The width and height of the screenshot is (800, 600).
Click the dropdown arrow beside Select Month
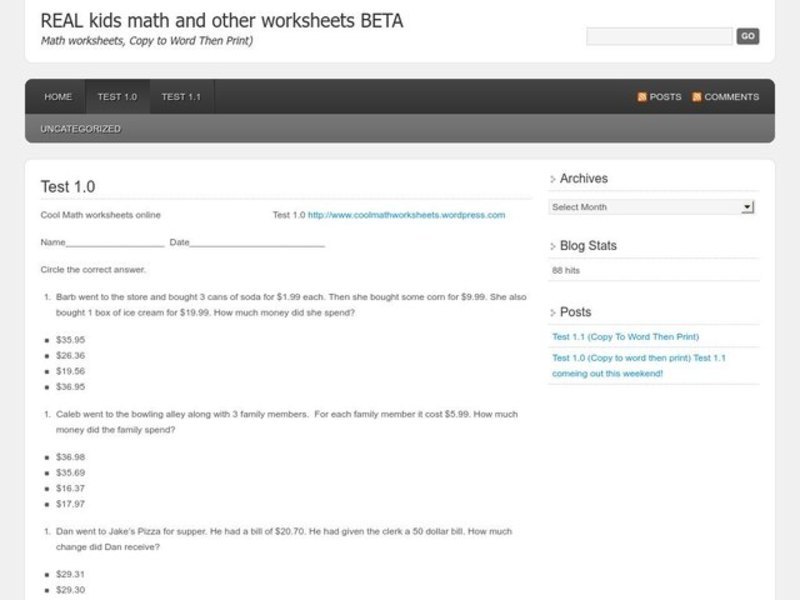(x=745, y=207)
